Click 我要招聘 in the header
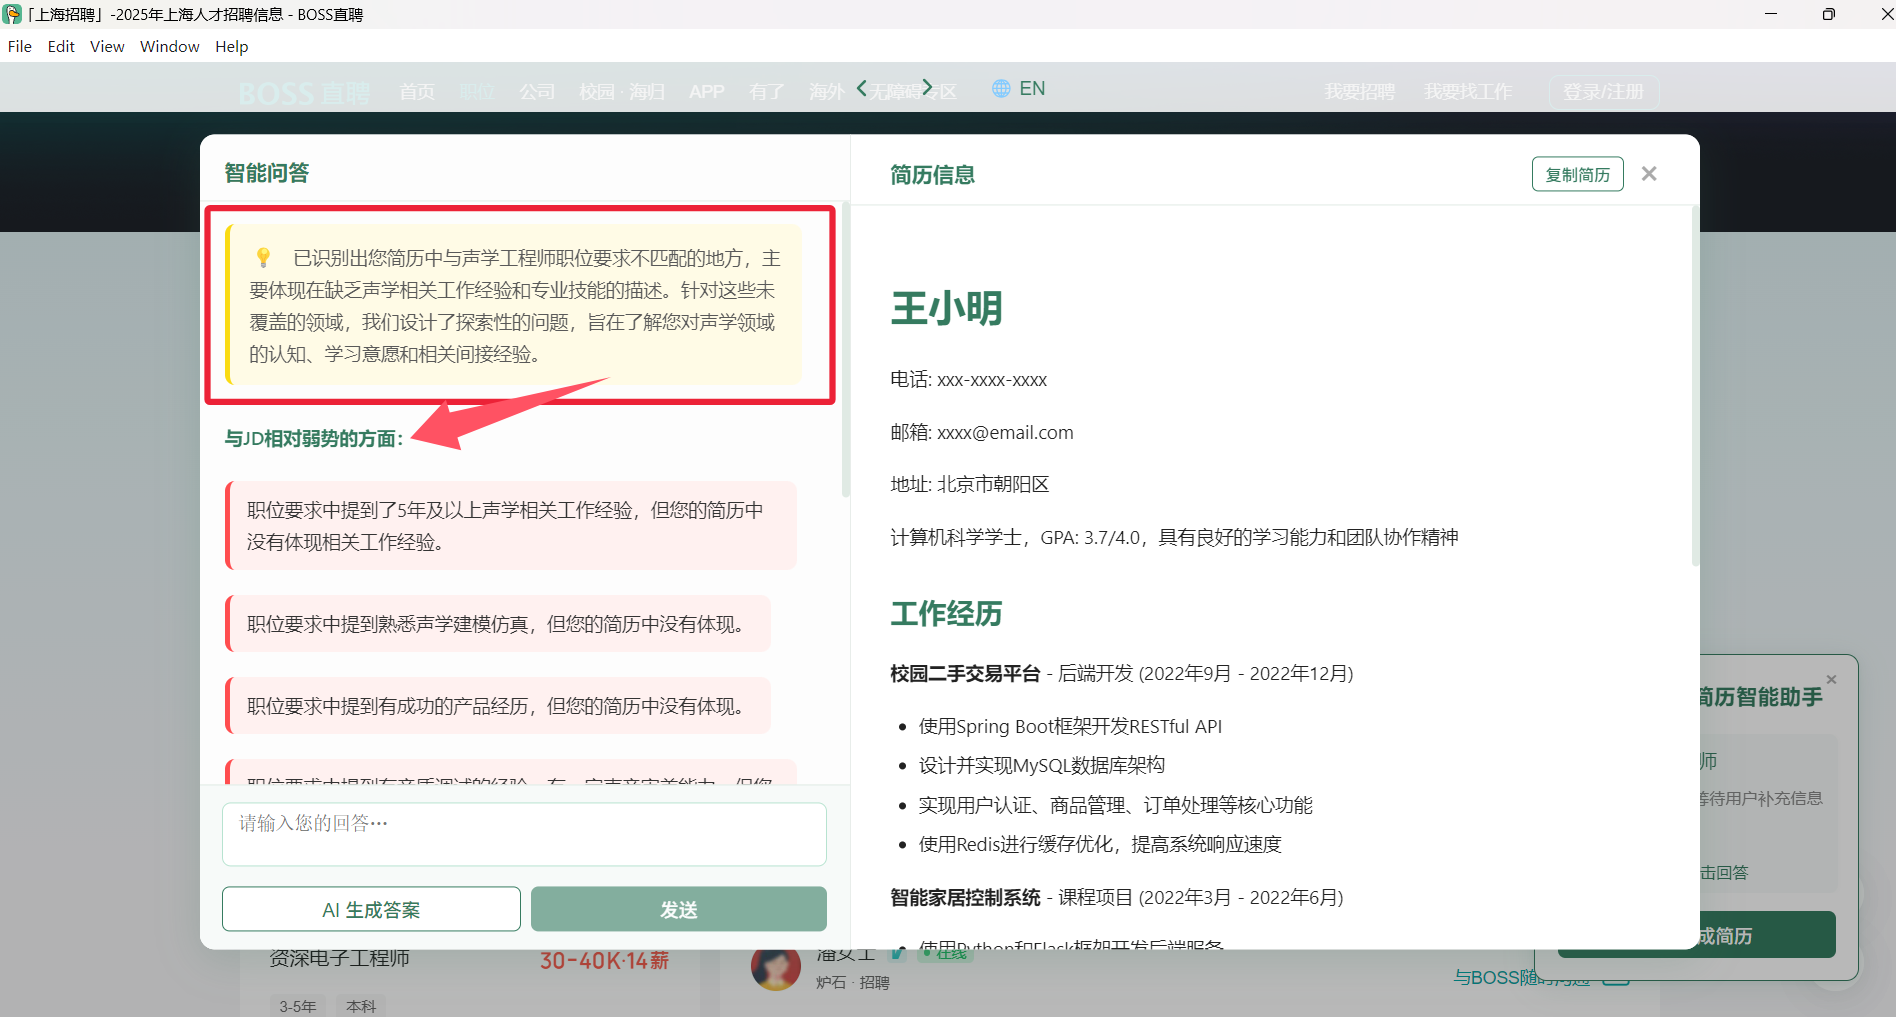Viewport: 1896px width, 1017px height. 1359,92
